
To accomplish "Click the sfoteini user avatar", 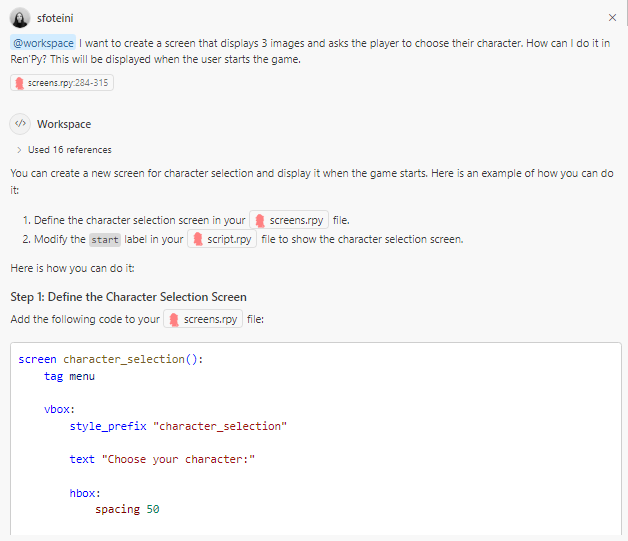I will 19,18.
